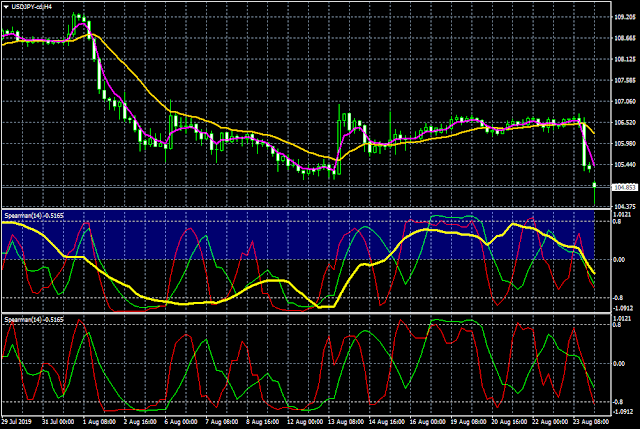Select the USDJPY-cd,H4 chart title text

[x=32, y=7]
